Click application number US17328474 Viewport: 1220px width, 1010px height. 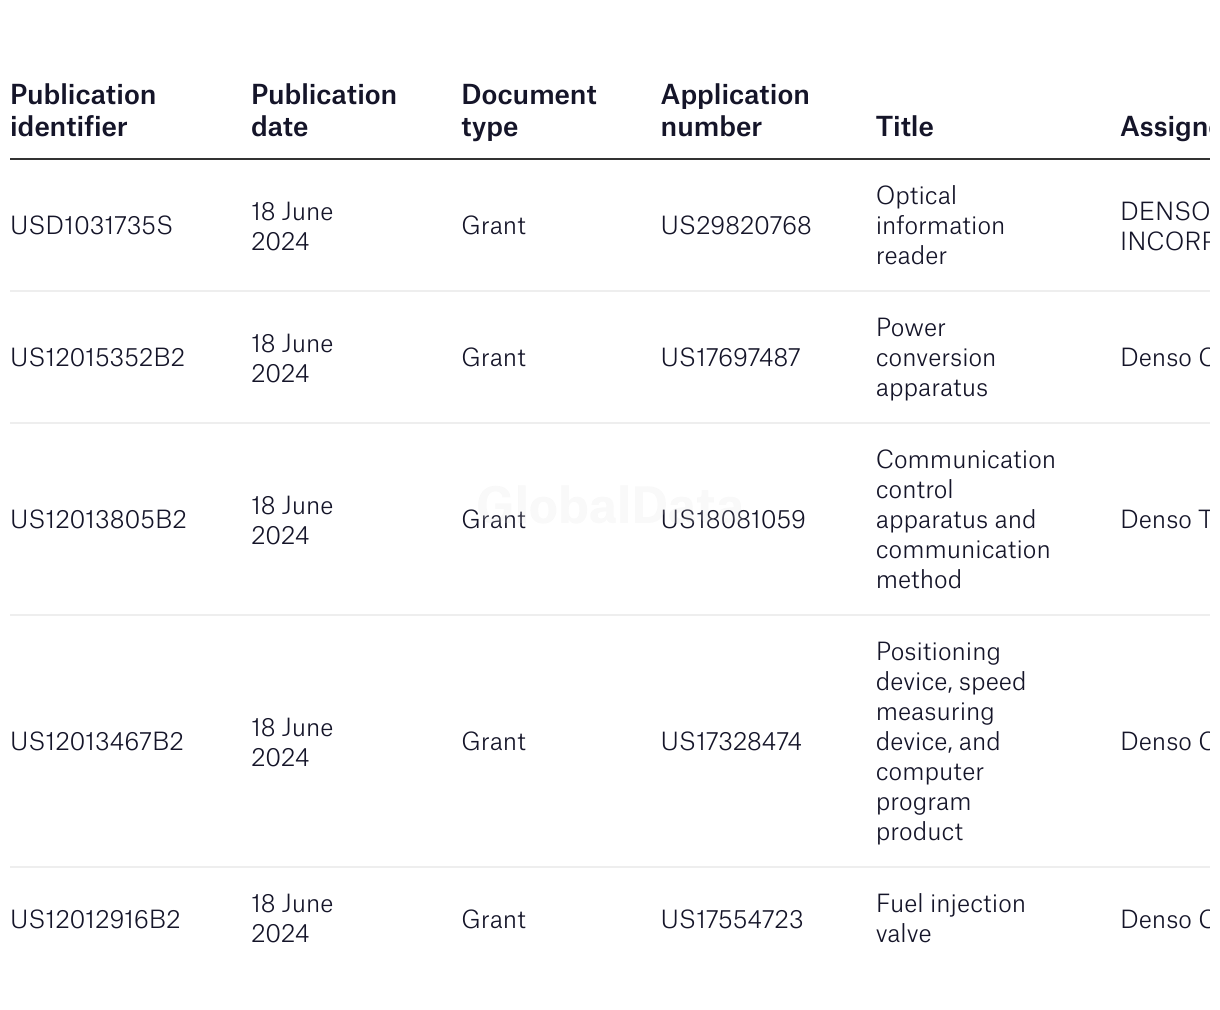pyautogui.click(x=731, y=742)
